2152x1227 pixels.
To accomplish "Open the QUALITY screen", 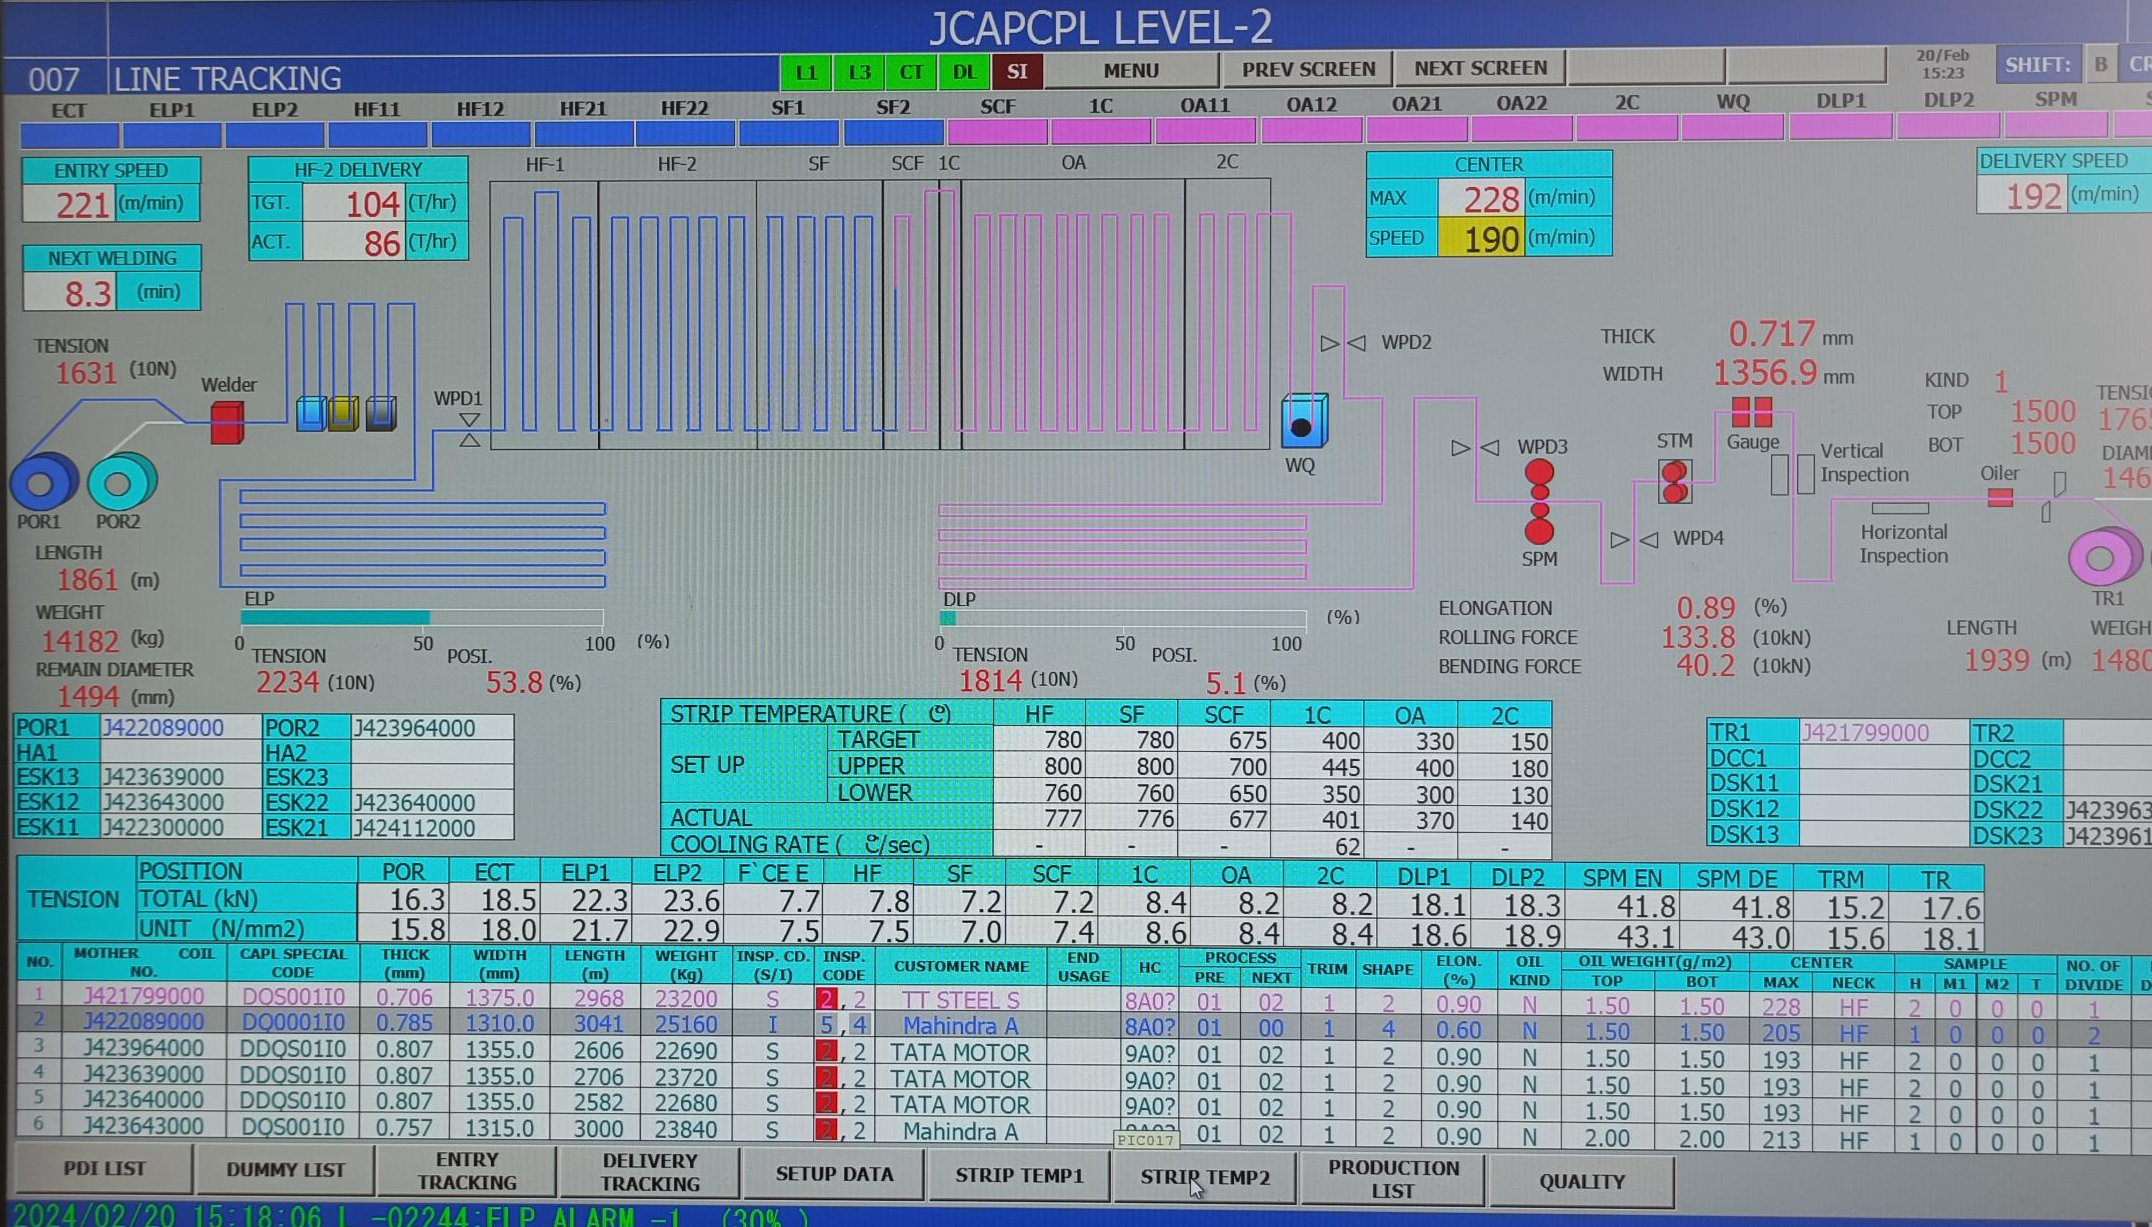I will [x=1581, y=1182].
